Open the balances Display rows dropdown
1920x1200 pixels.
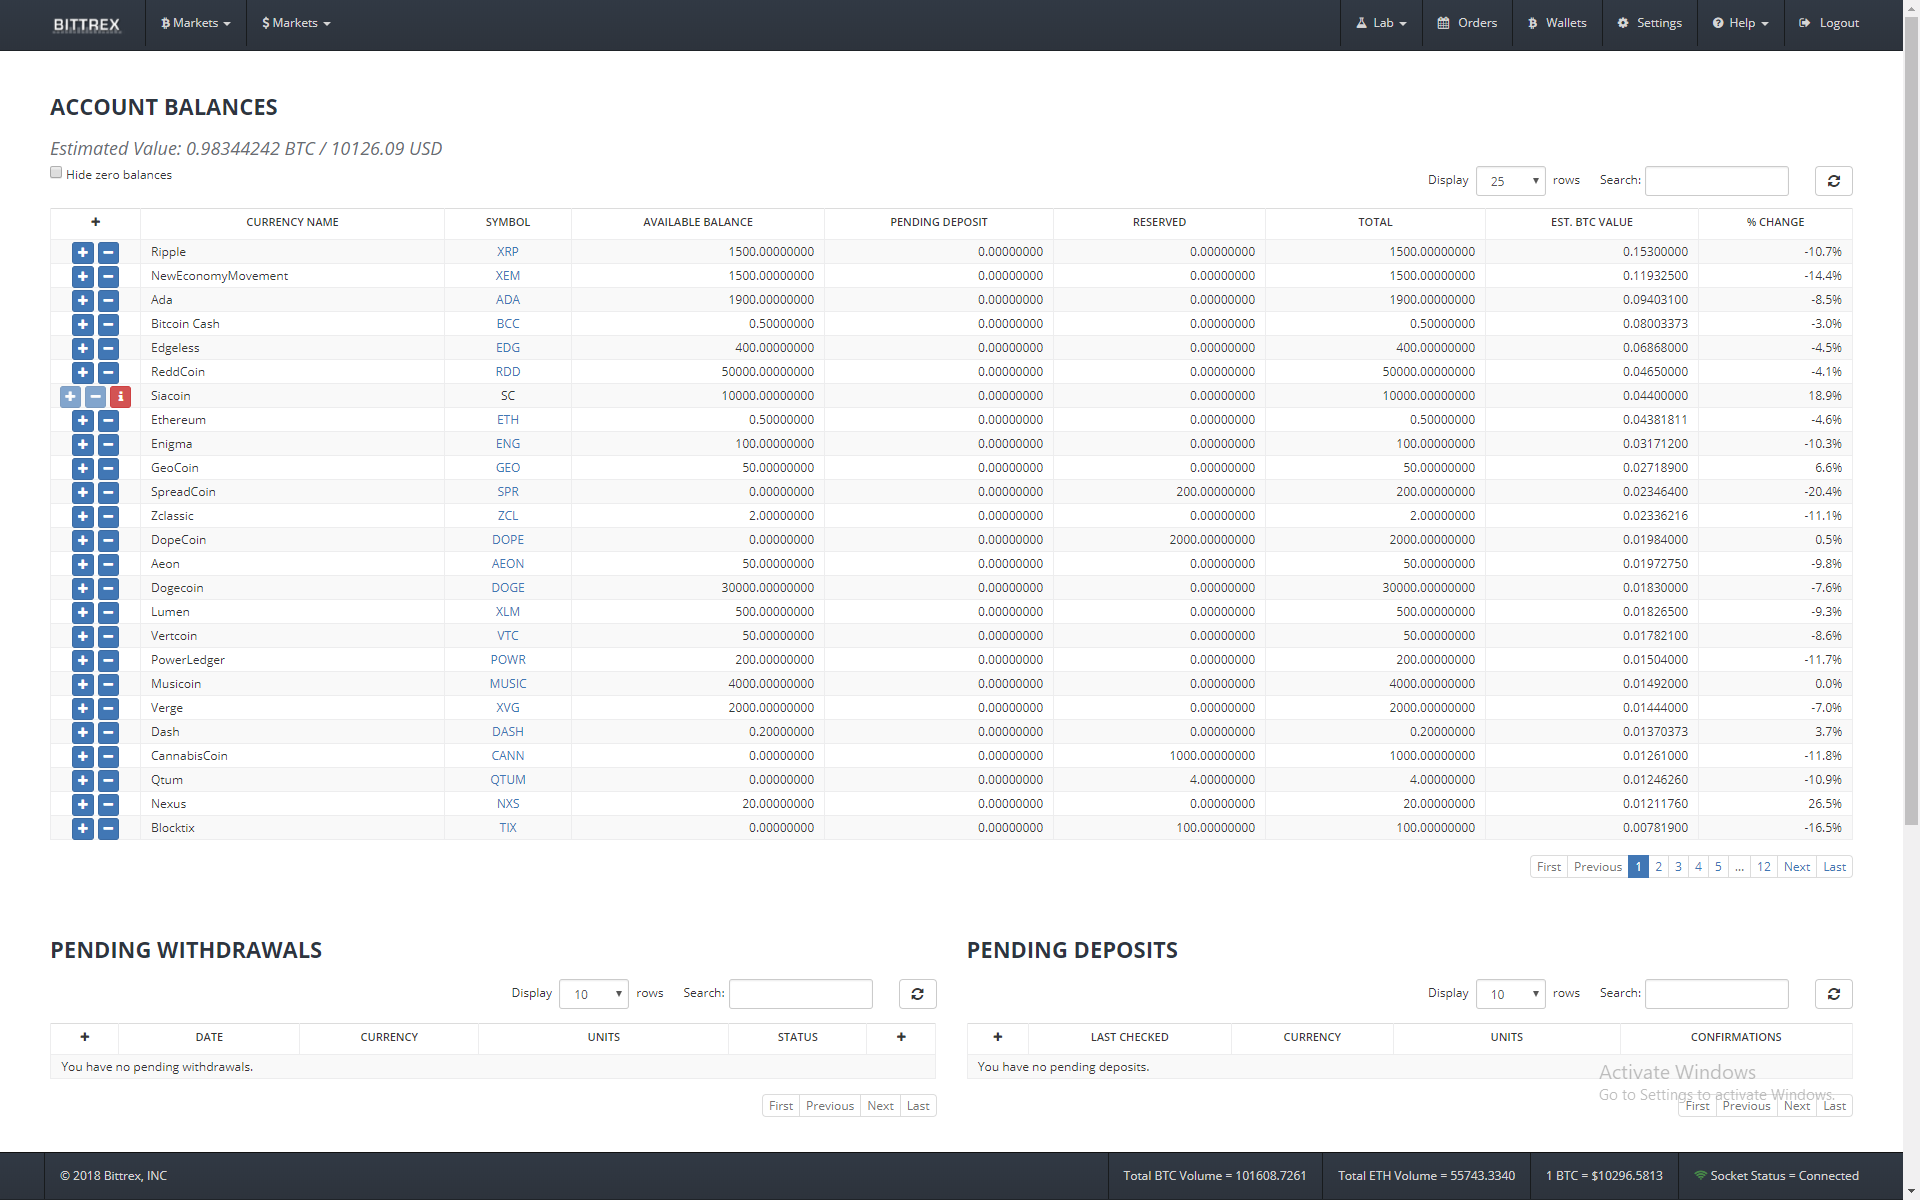[1510, 181]
